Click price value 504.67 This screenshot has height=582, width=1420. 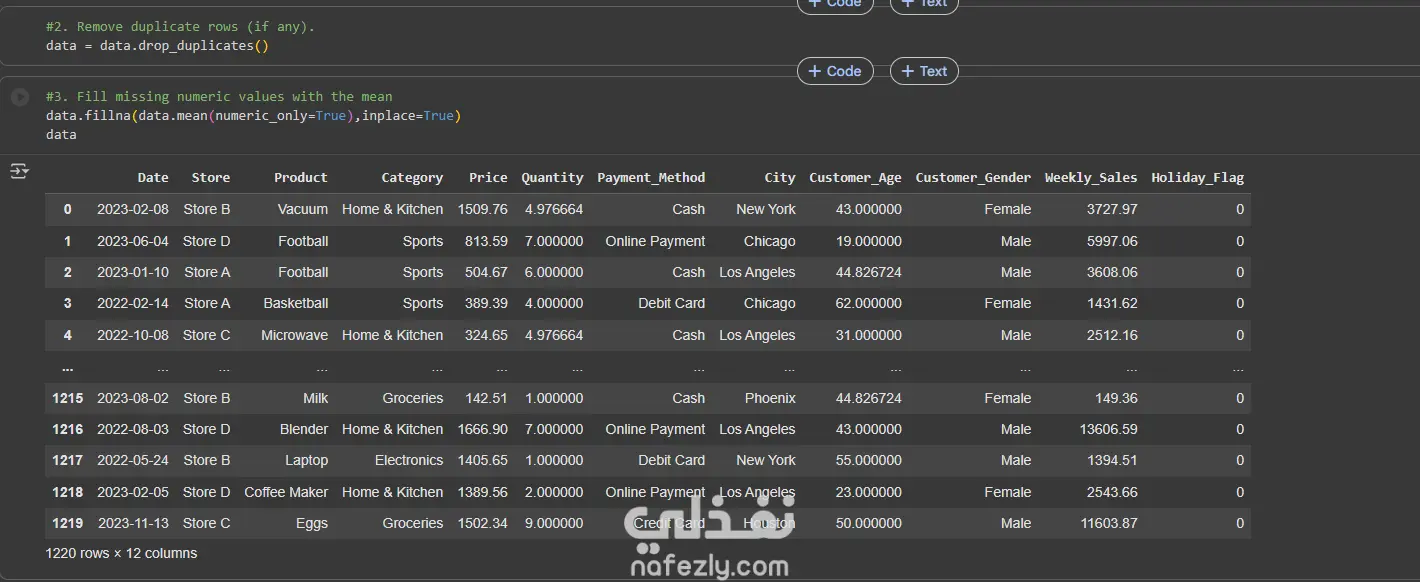[486, 273]
